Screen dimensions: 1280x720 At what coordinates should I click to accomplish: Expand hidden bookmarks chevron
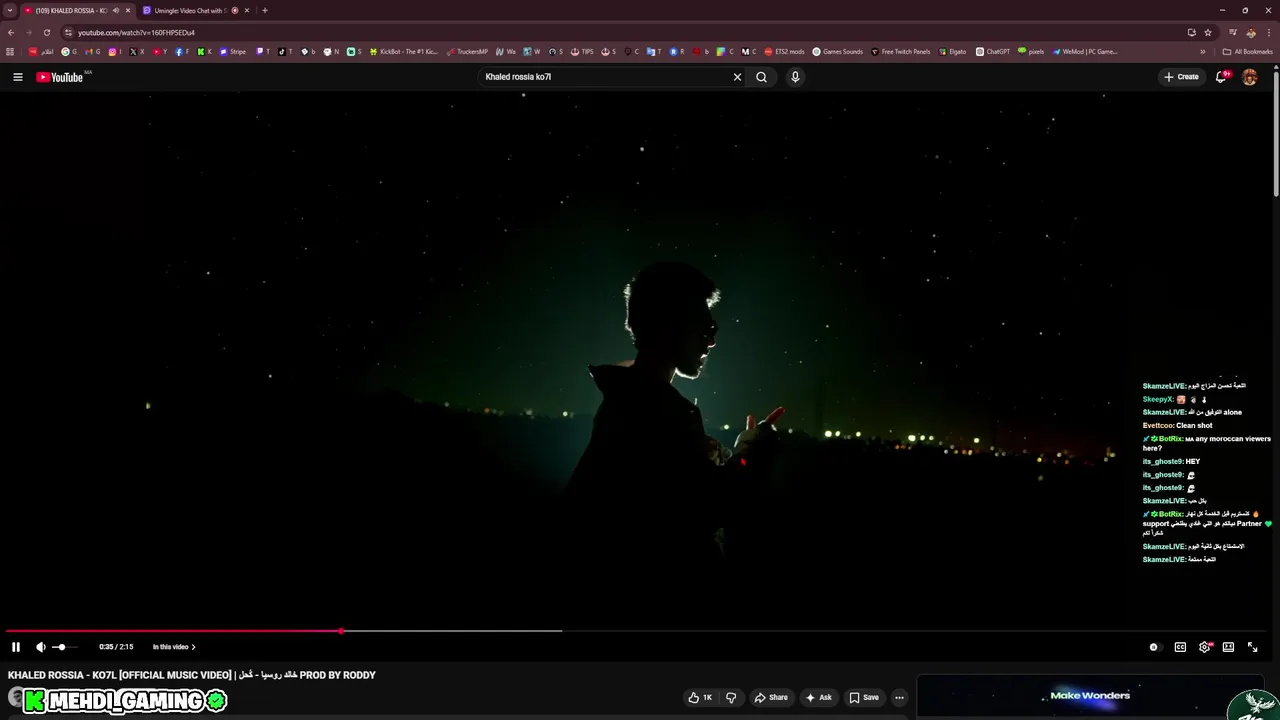1203,52
